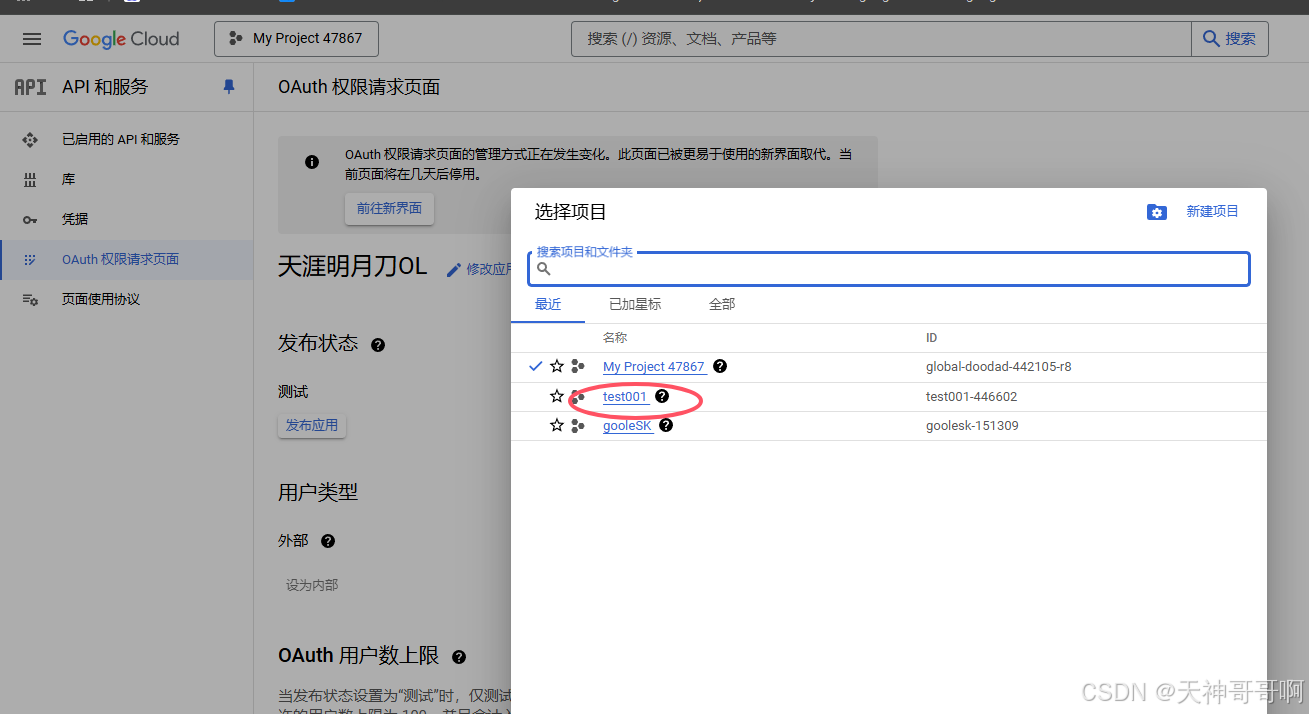This screenshot has width=1309, height=714.
Task: Click the OAuth consent sidebar icon
Action: [30, 260]
